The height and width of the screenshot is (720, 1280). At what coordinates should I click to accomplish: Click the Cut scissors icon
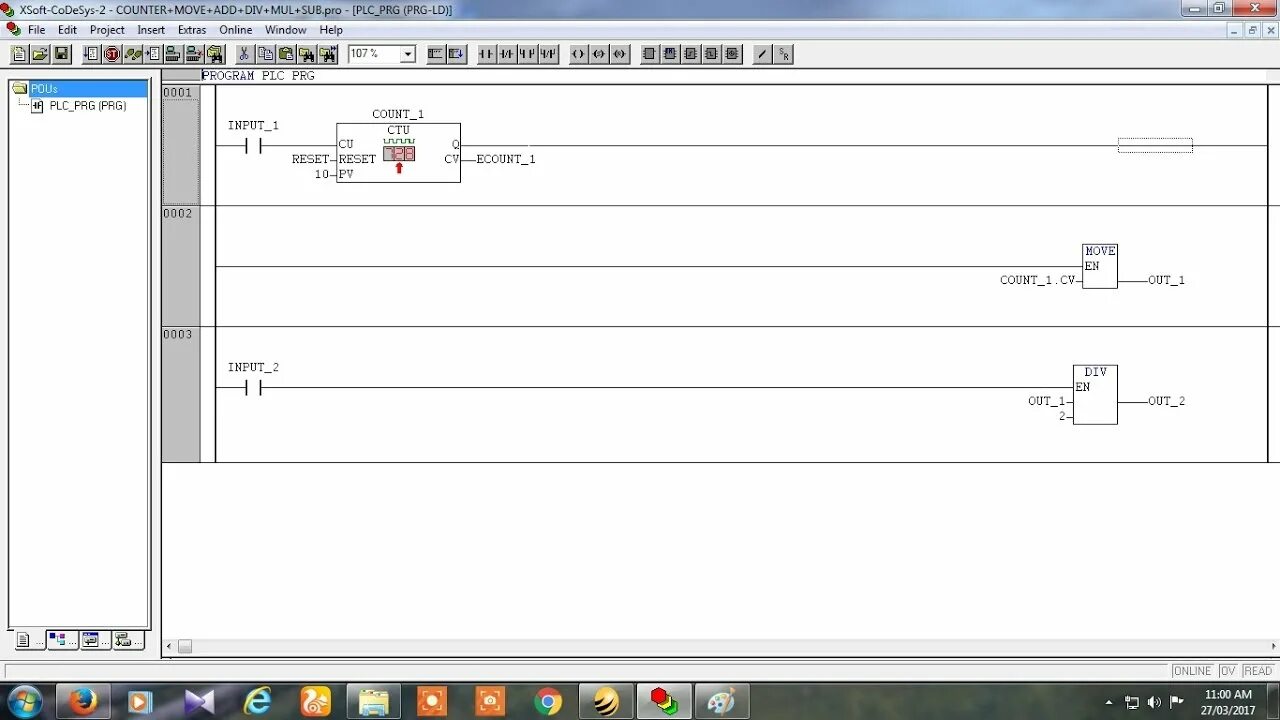244,54
